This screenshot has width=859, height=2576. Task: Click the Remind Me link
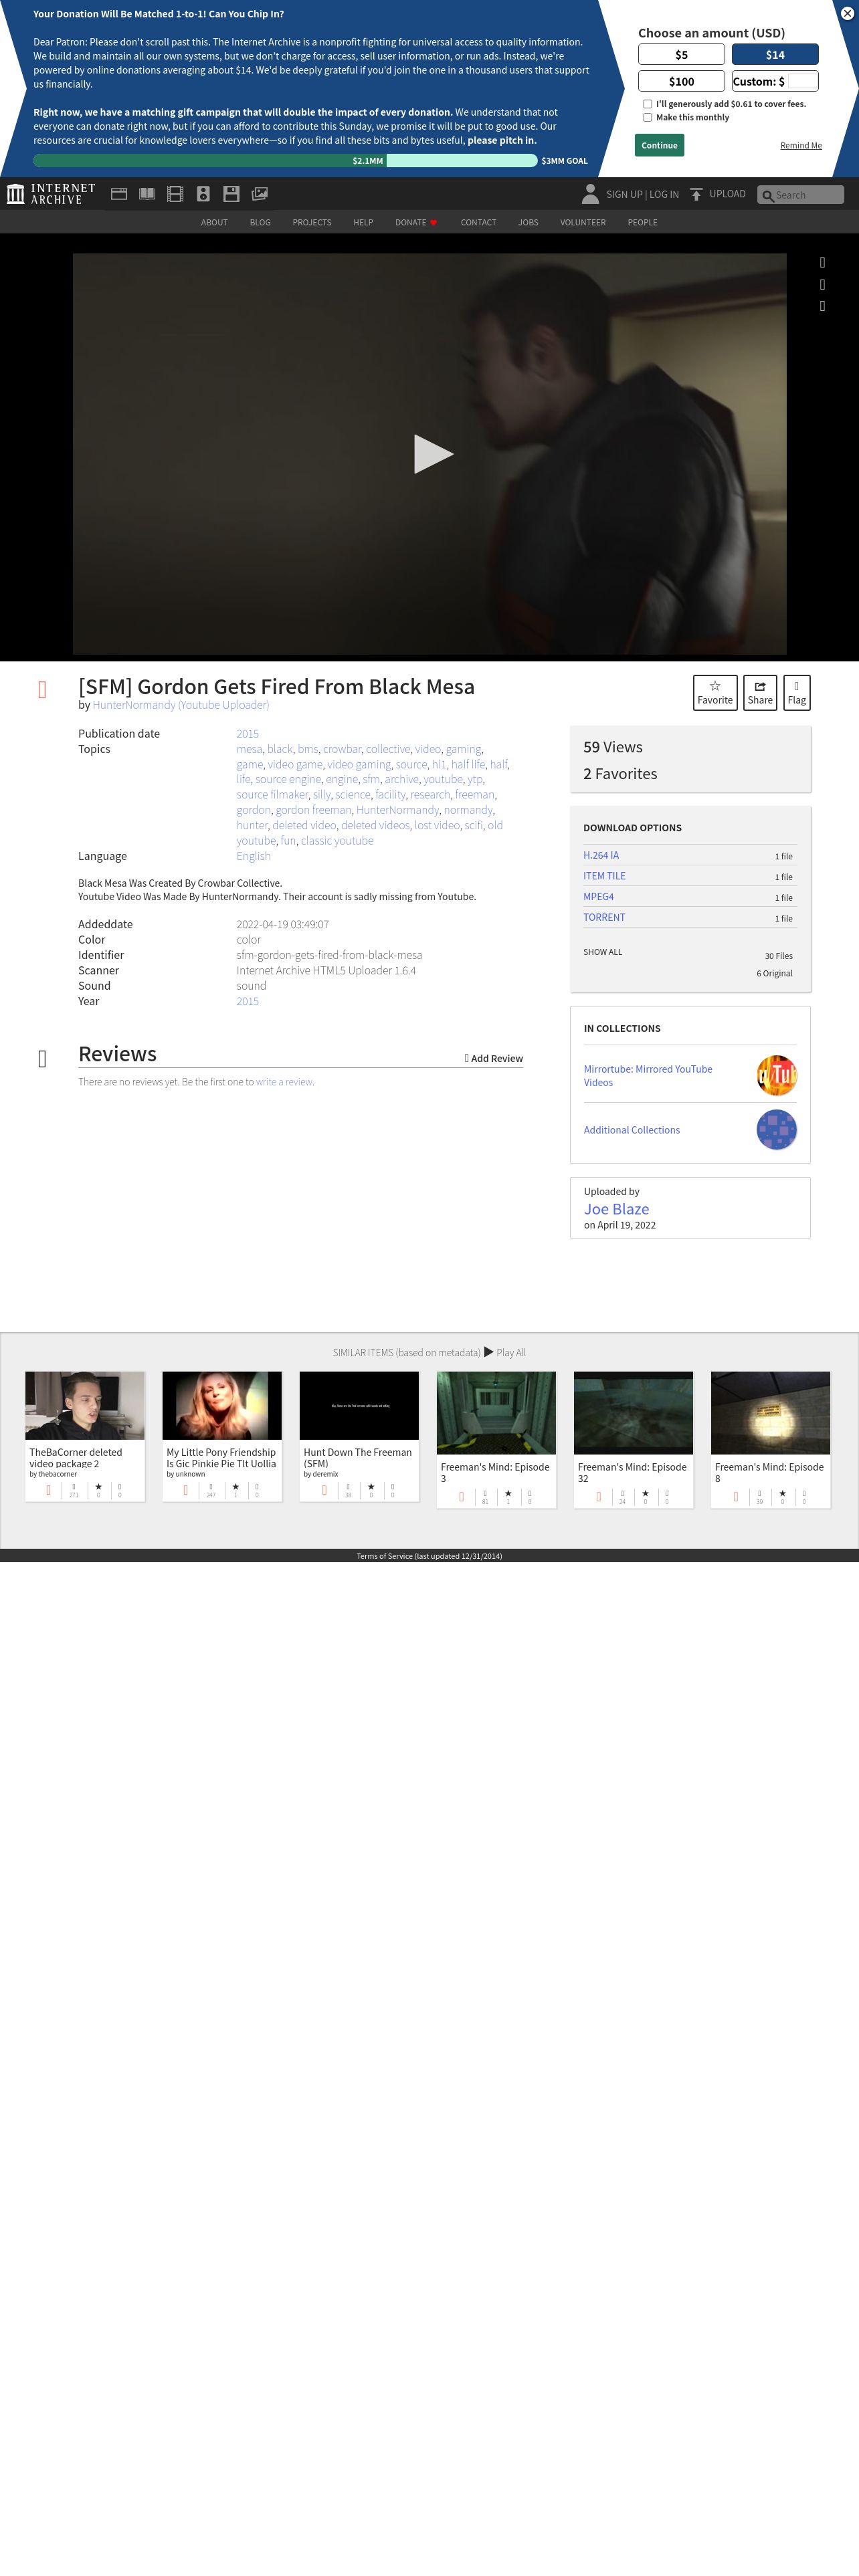pos(801,146)
